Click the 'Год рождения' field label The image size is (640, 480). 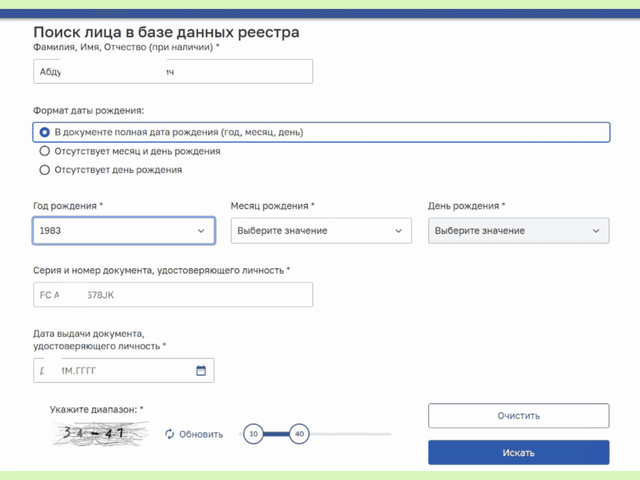(x=68, y=206)
